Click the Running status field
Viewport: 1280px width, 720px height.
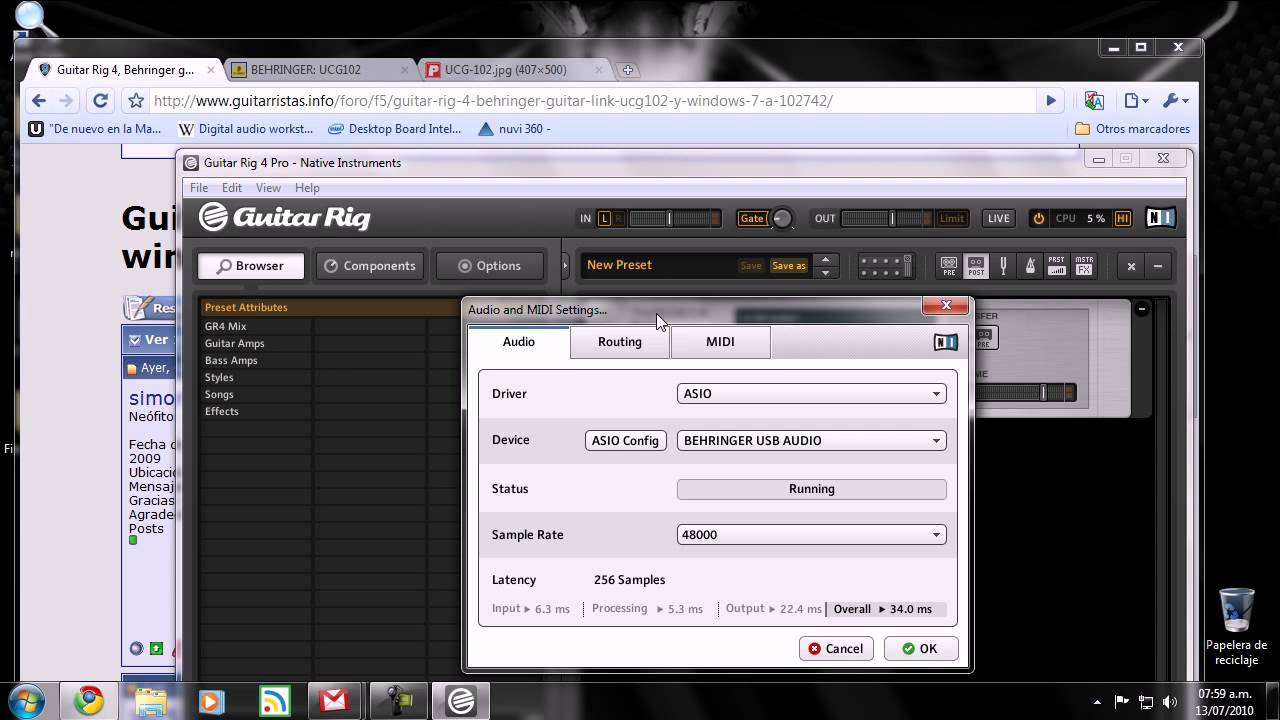click(812, 489)
